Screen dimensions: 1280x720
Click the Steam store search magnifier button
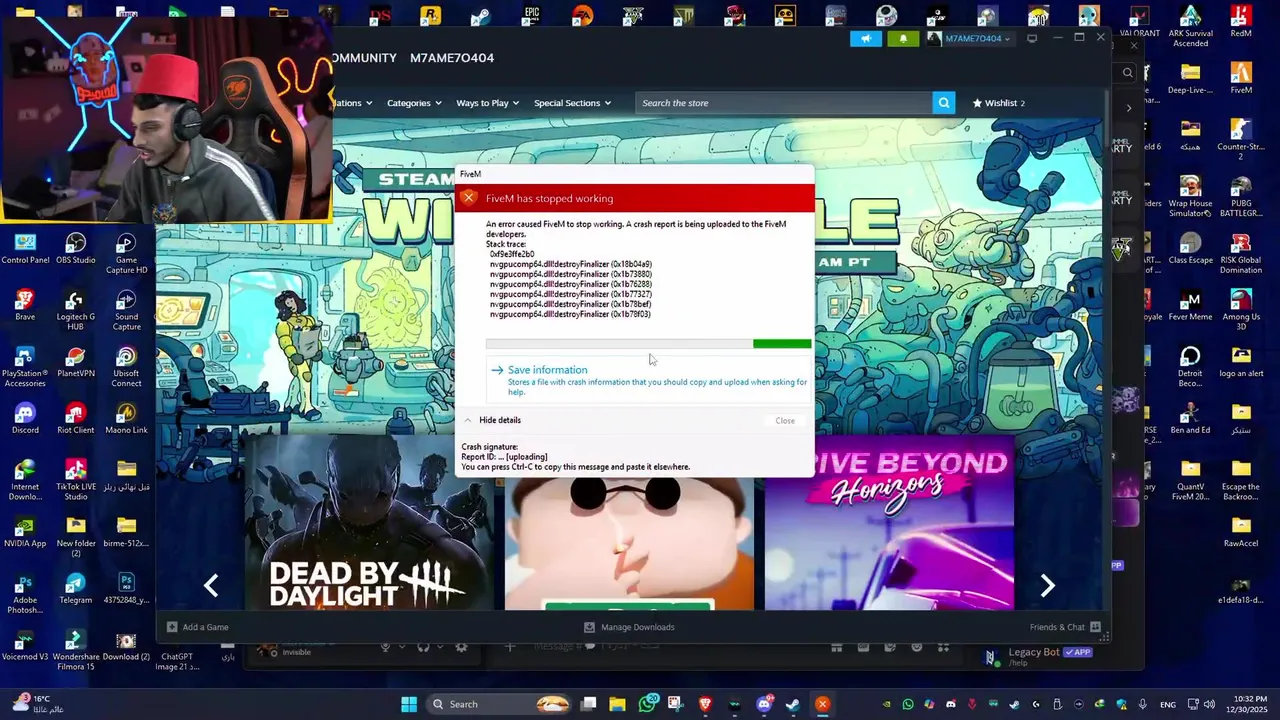(944, 103)
